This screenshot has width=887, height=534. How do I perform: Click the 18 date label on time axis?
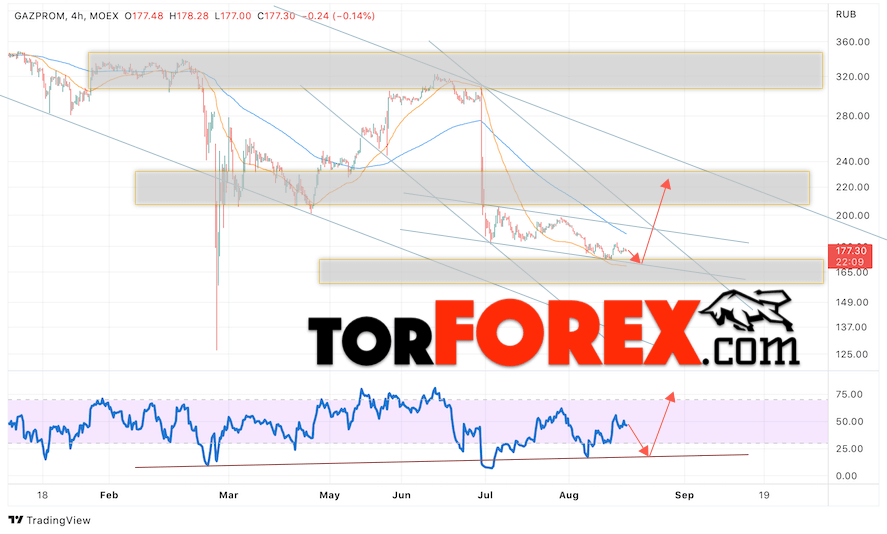click(42, 495)
